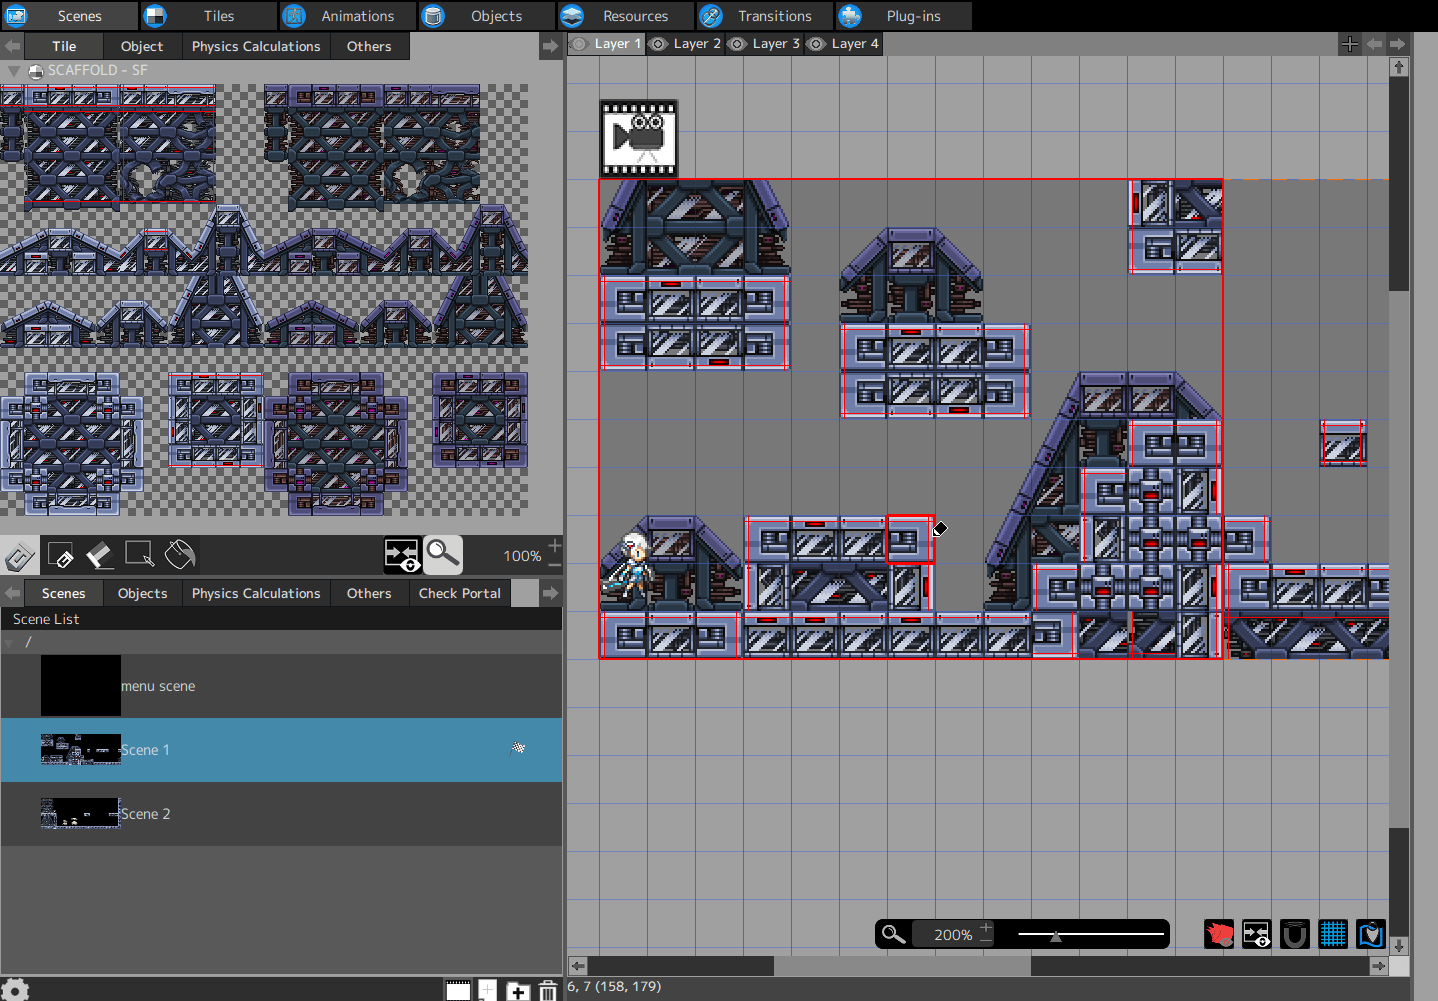Image resolution: width=1438 pixels, height=1001 pixels.
Task: Open the Transitions main menu tab
Action: 765,16
